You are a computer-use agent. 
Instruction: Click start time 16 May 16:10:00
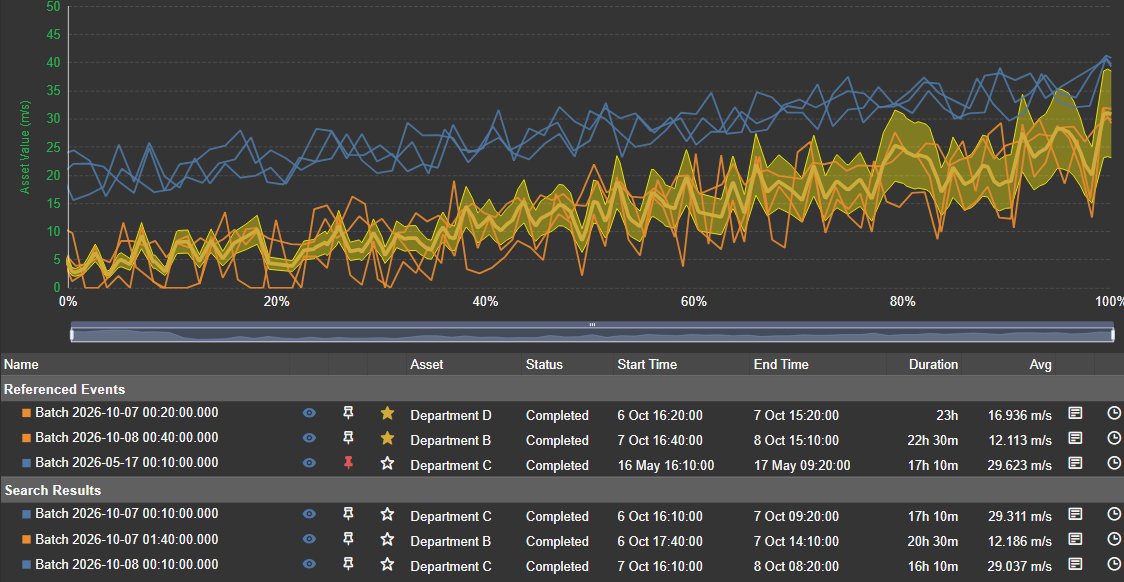[665, 465]
